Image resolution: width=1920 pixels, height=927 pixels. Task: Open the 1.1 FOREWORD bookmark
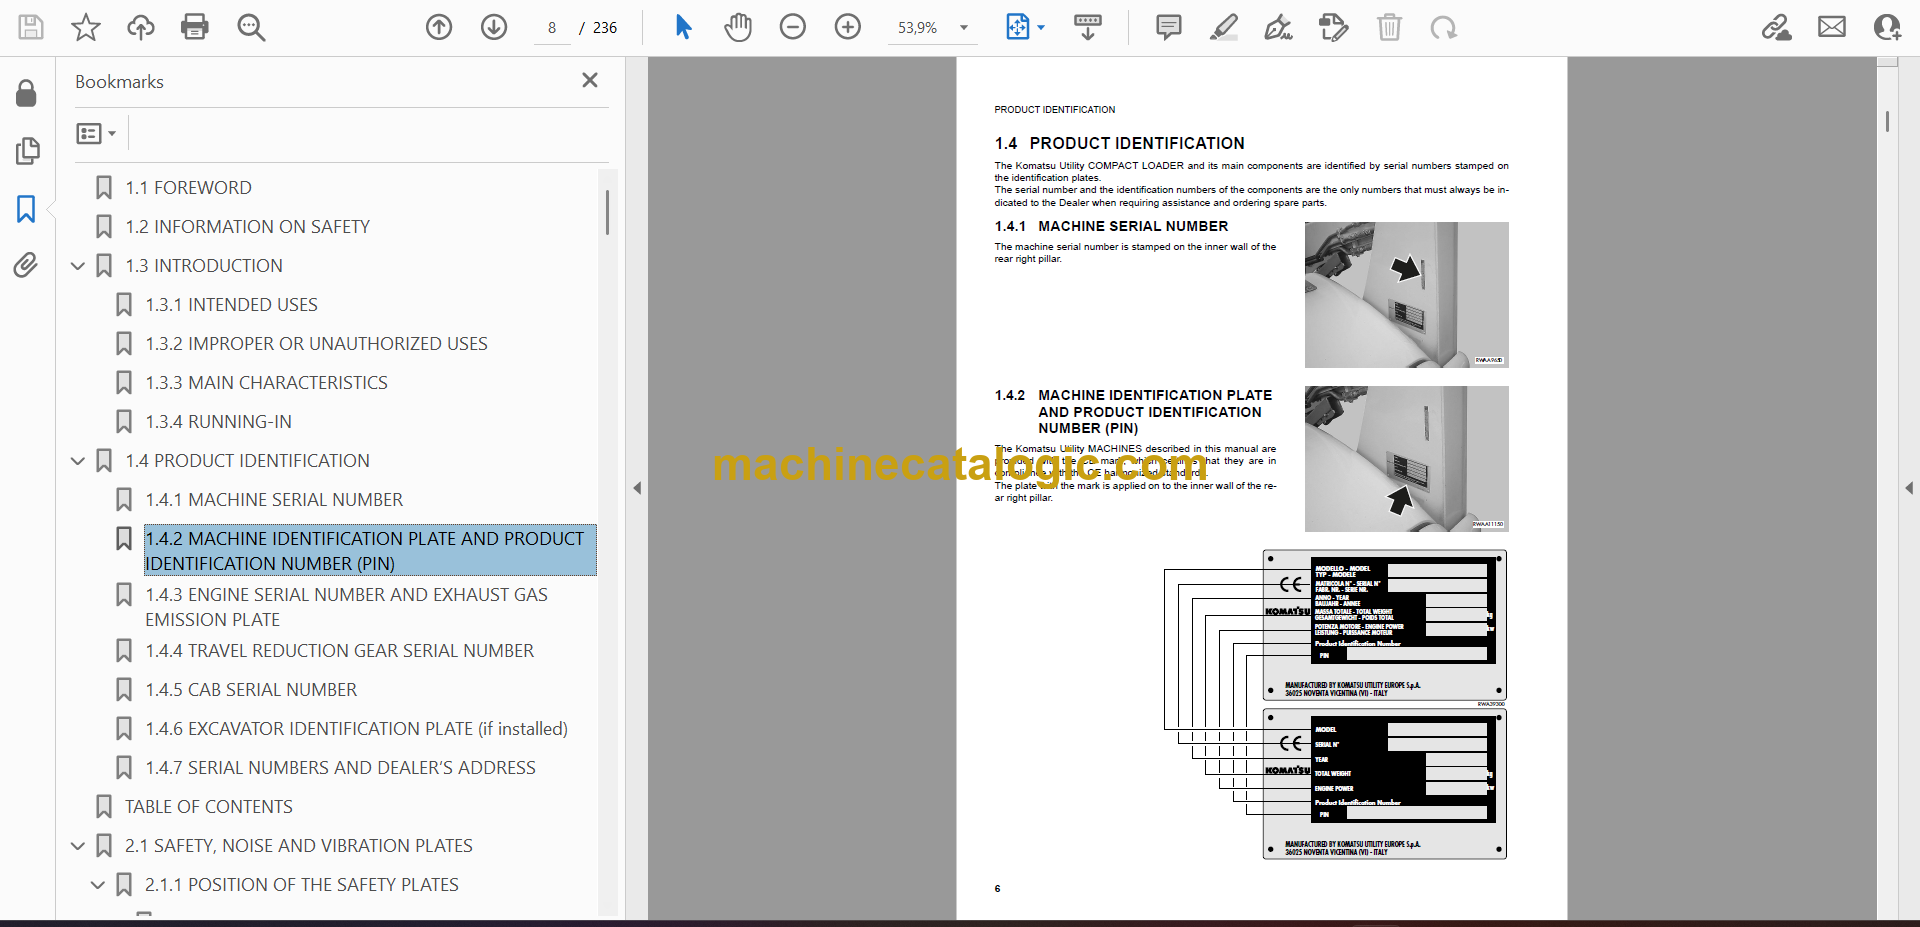tap(188, 188)
